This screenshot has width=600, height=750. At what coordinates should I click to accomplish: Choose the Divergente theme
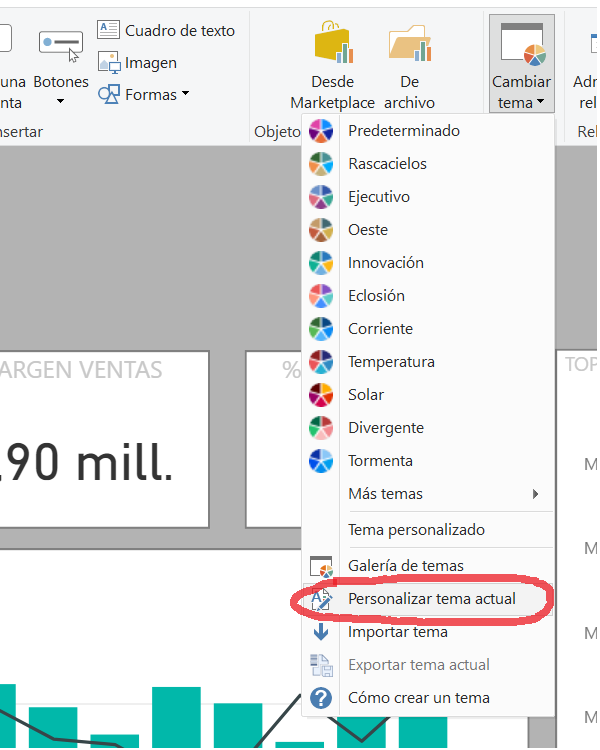point(428,428)
